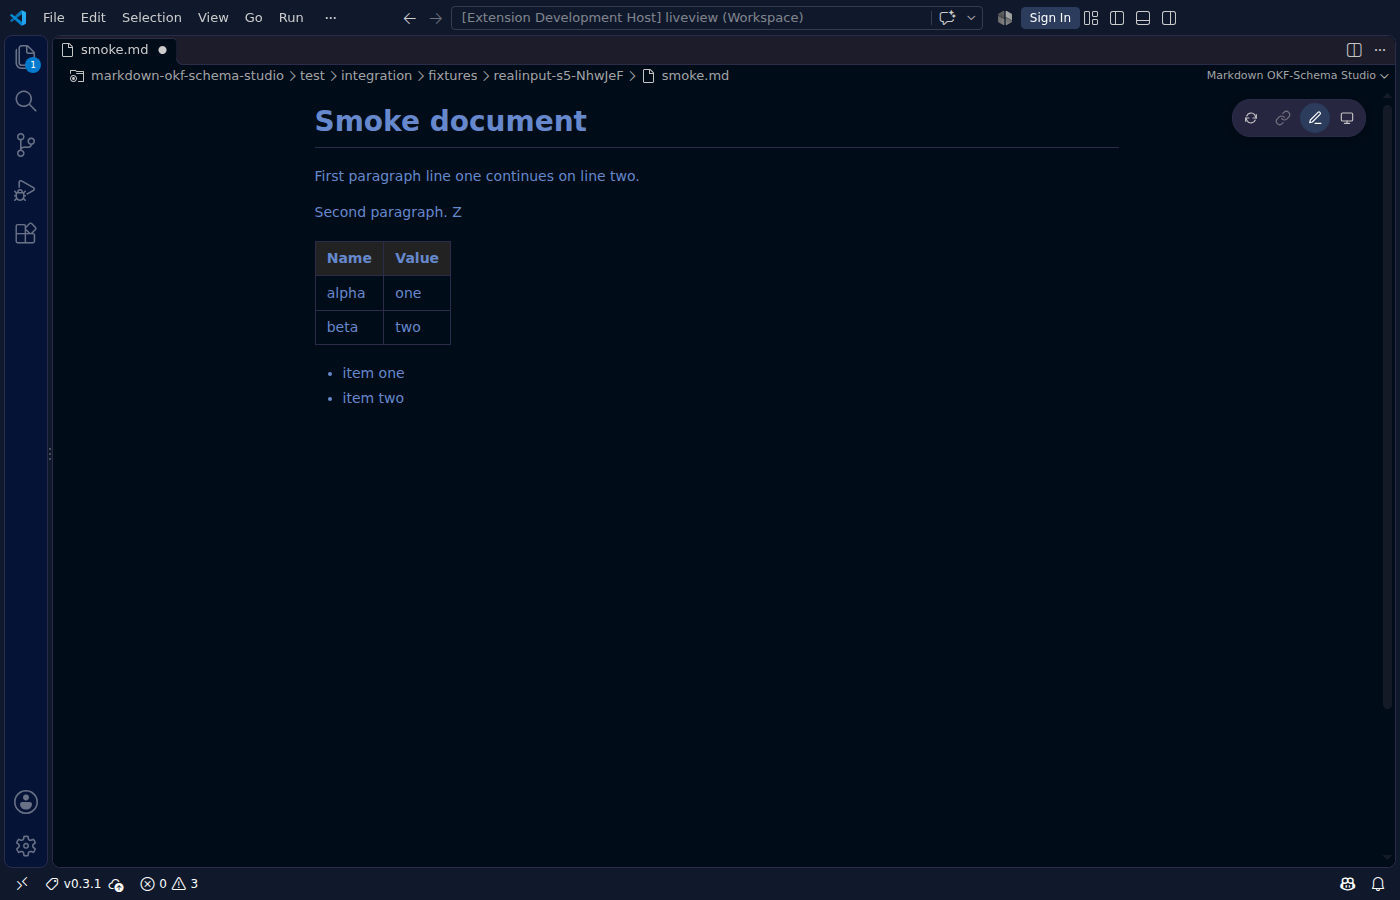Toggle the Secondary Side Bar
This screenshot has width=1400, height=900.
(1169, 18)
